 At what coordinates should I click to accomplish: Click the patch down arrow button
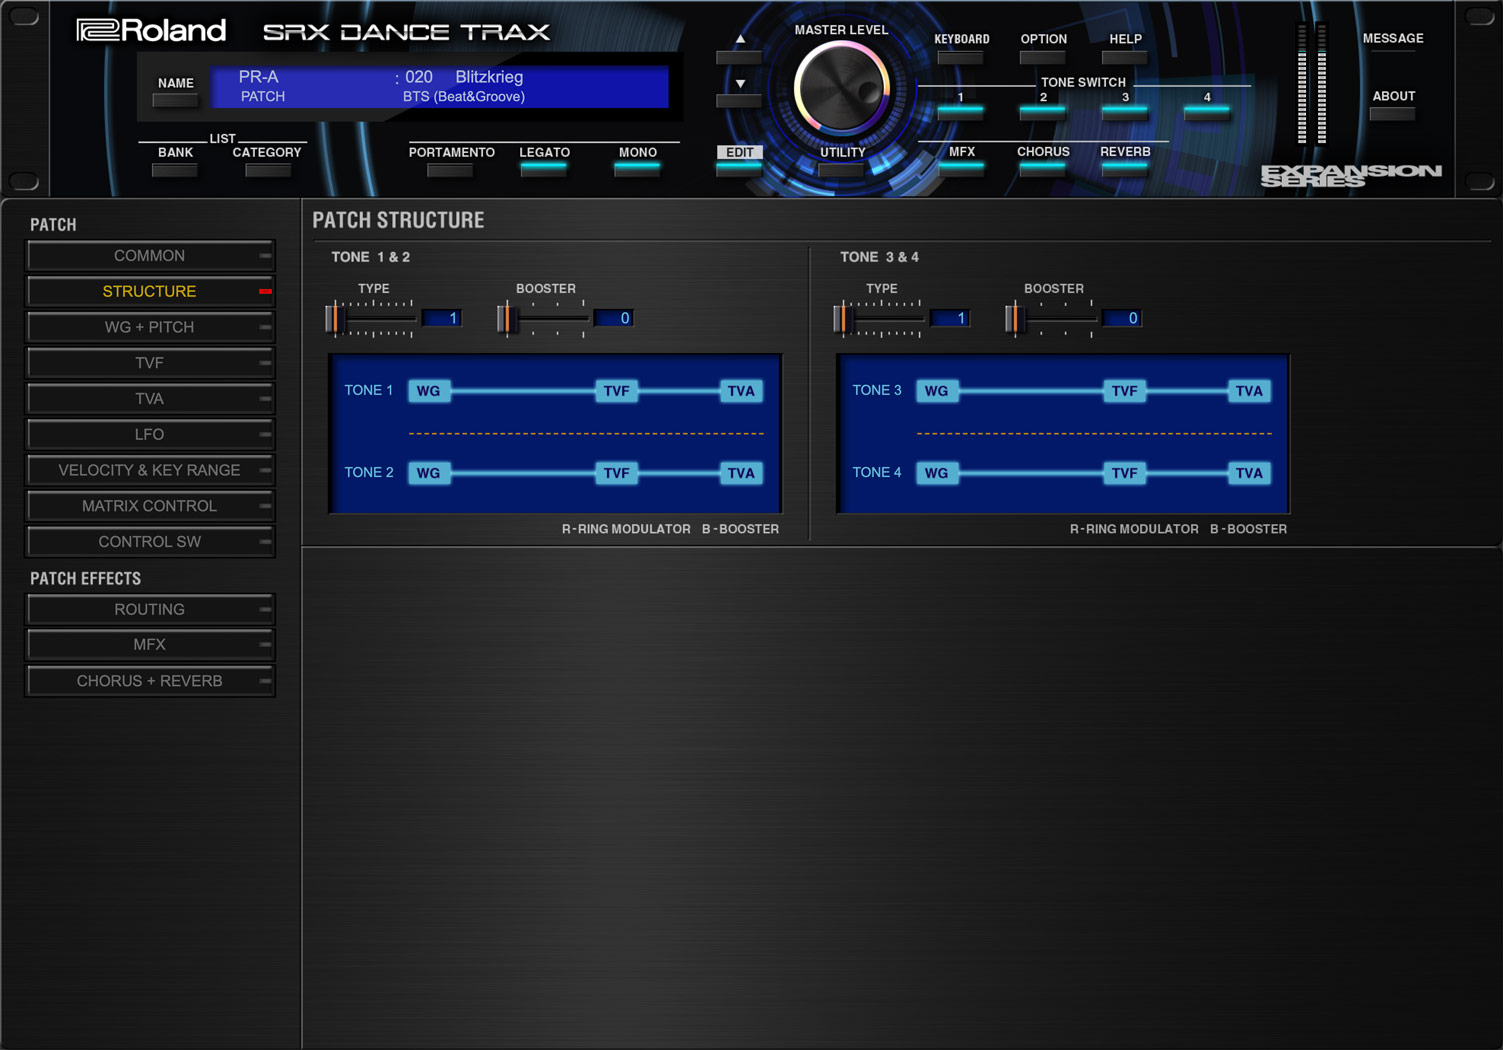pyautogui.click(x=740, y=90)
